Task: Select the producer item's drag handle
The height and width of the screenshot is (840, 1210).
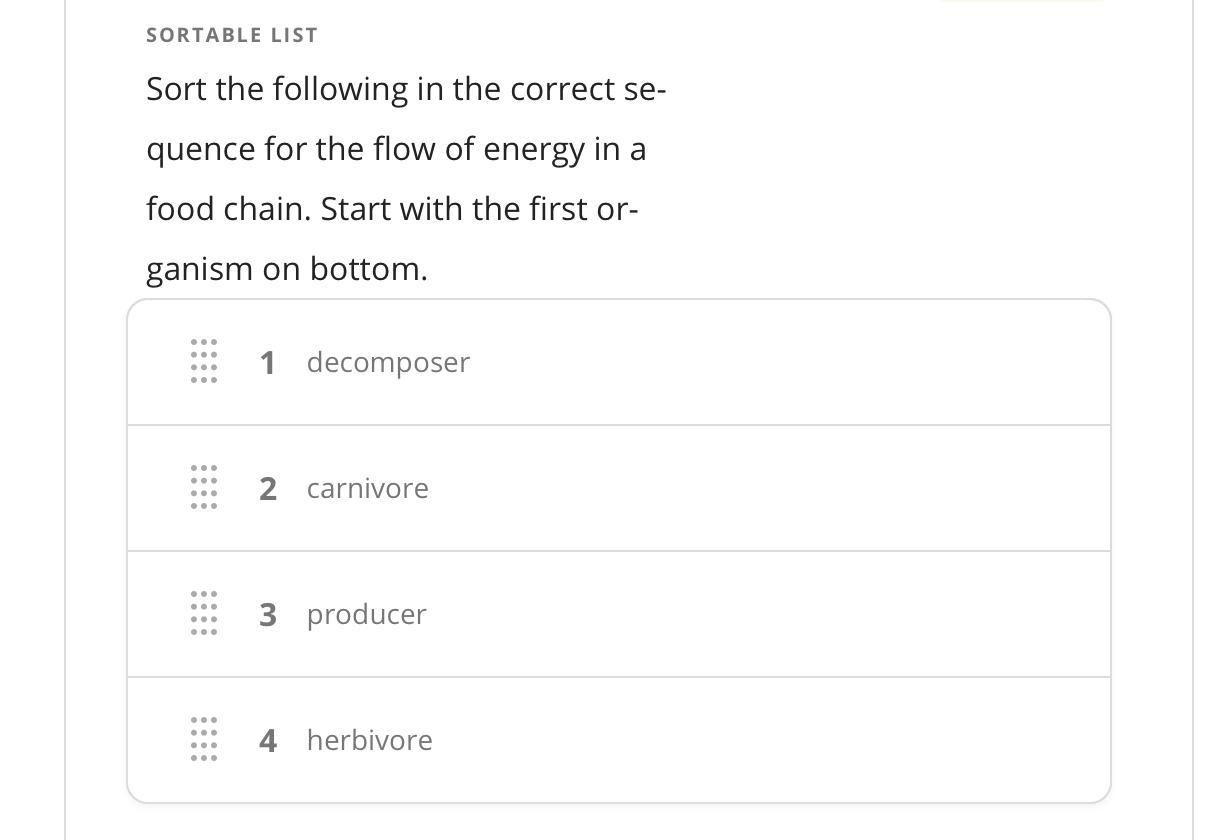Action: [x=203, y=613]
